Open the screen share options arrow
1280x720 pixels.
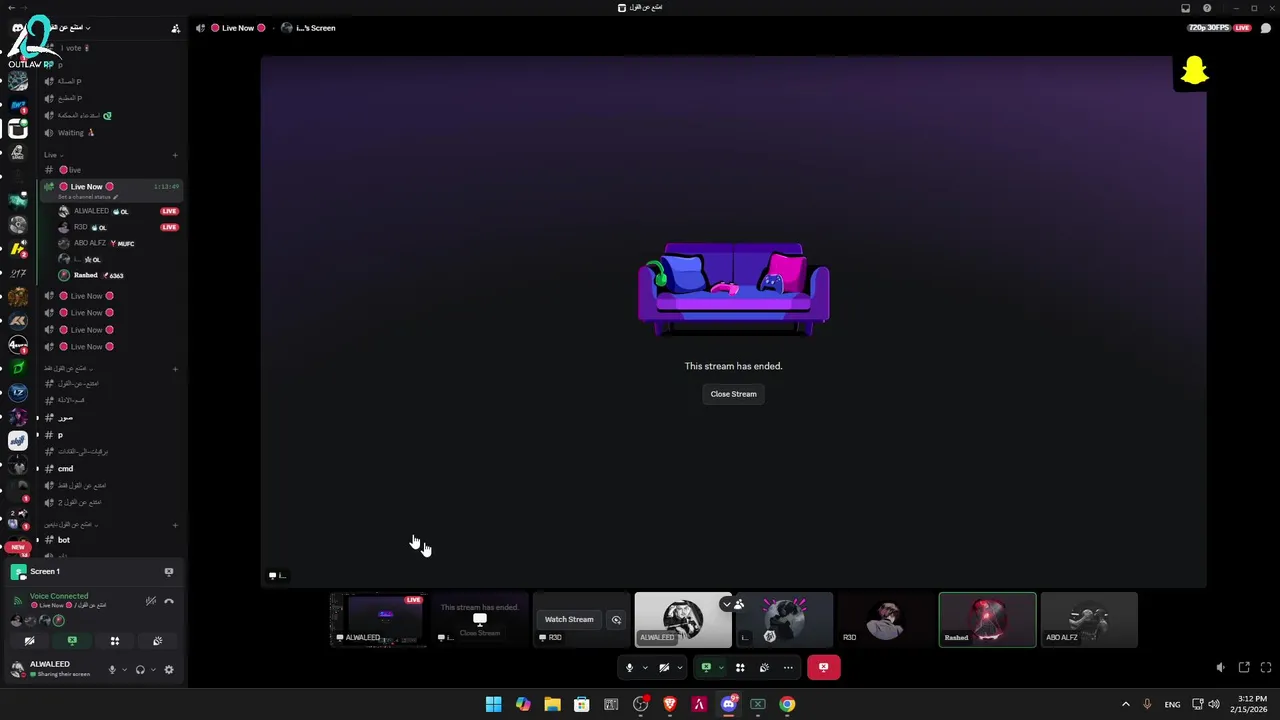(721, 668)
